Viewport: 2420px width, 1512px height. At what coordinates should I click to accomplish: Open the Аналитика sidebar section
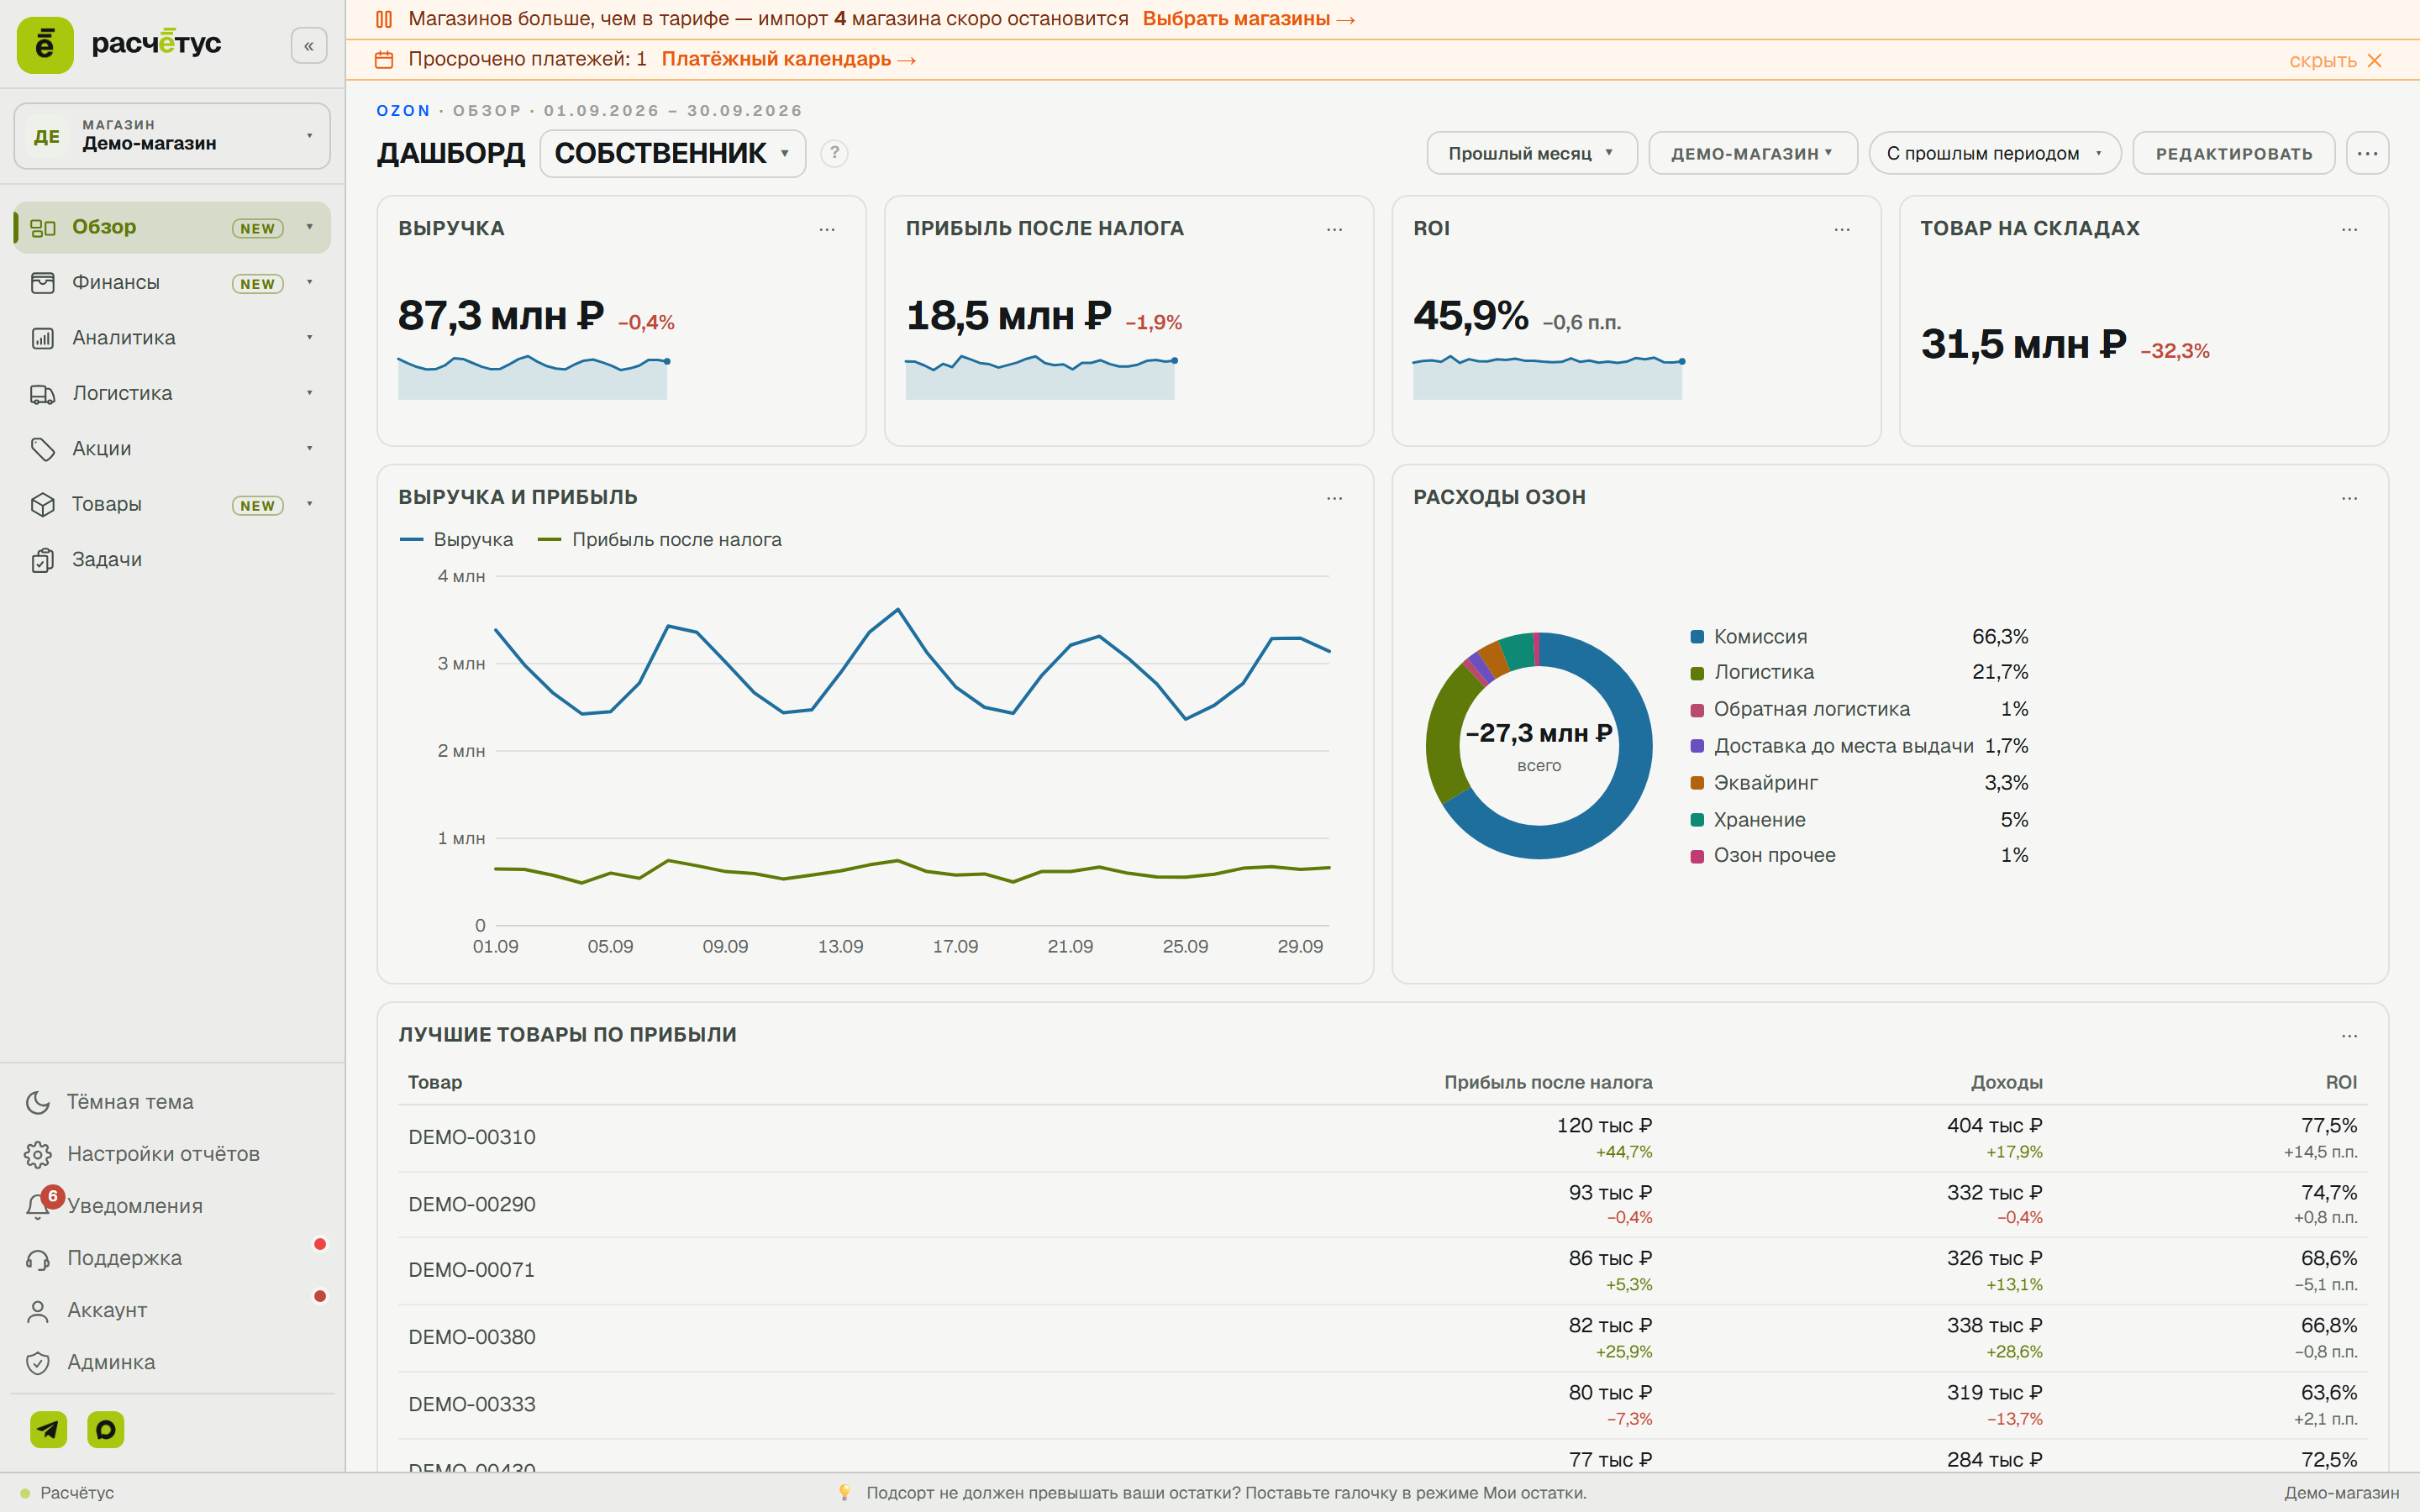coord(172,338)
